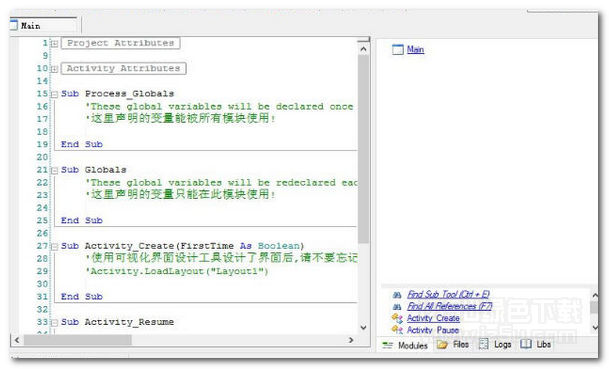The image size is (609, 369).
Task: Select the Main code tab
Action: pyautogui.click(x=42, y=26)
